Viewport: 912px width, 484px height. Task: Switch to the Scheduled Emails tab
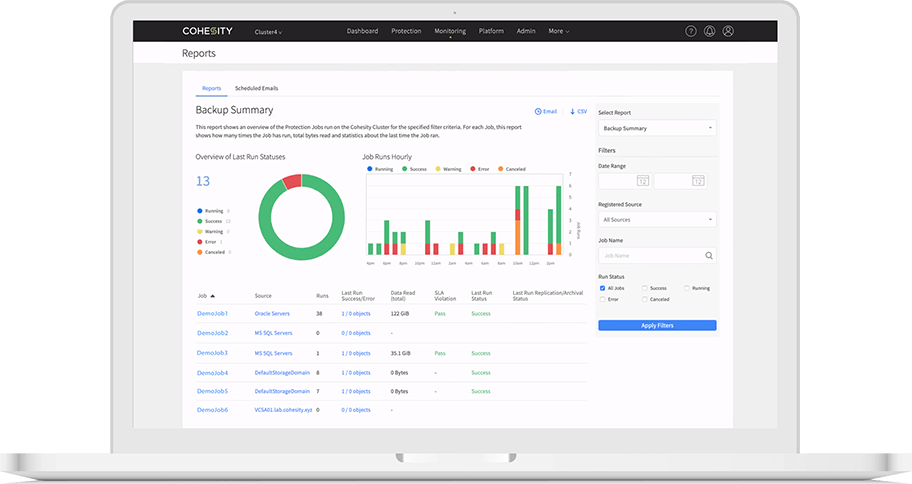257,88
